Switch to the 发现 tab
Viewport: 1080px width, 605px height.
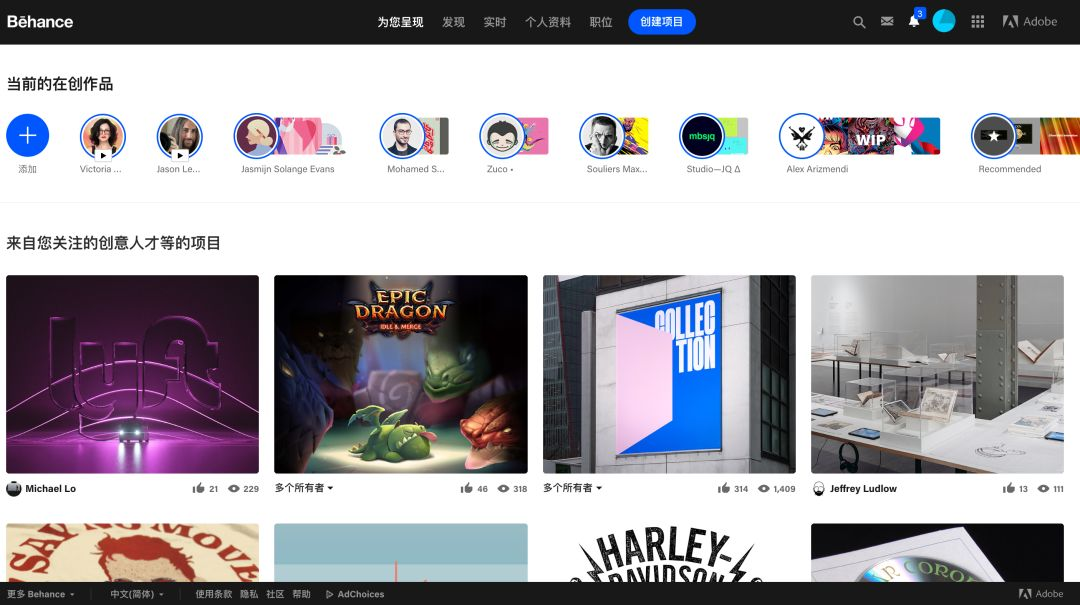coord(453,22)
